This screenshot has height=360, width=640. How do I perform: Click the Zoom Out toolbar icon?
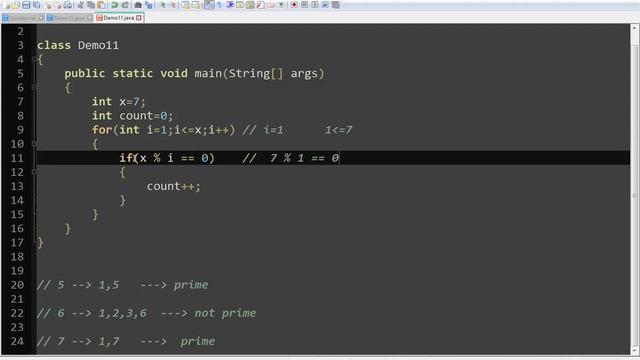(173, 5)
